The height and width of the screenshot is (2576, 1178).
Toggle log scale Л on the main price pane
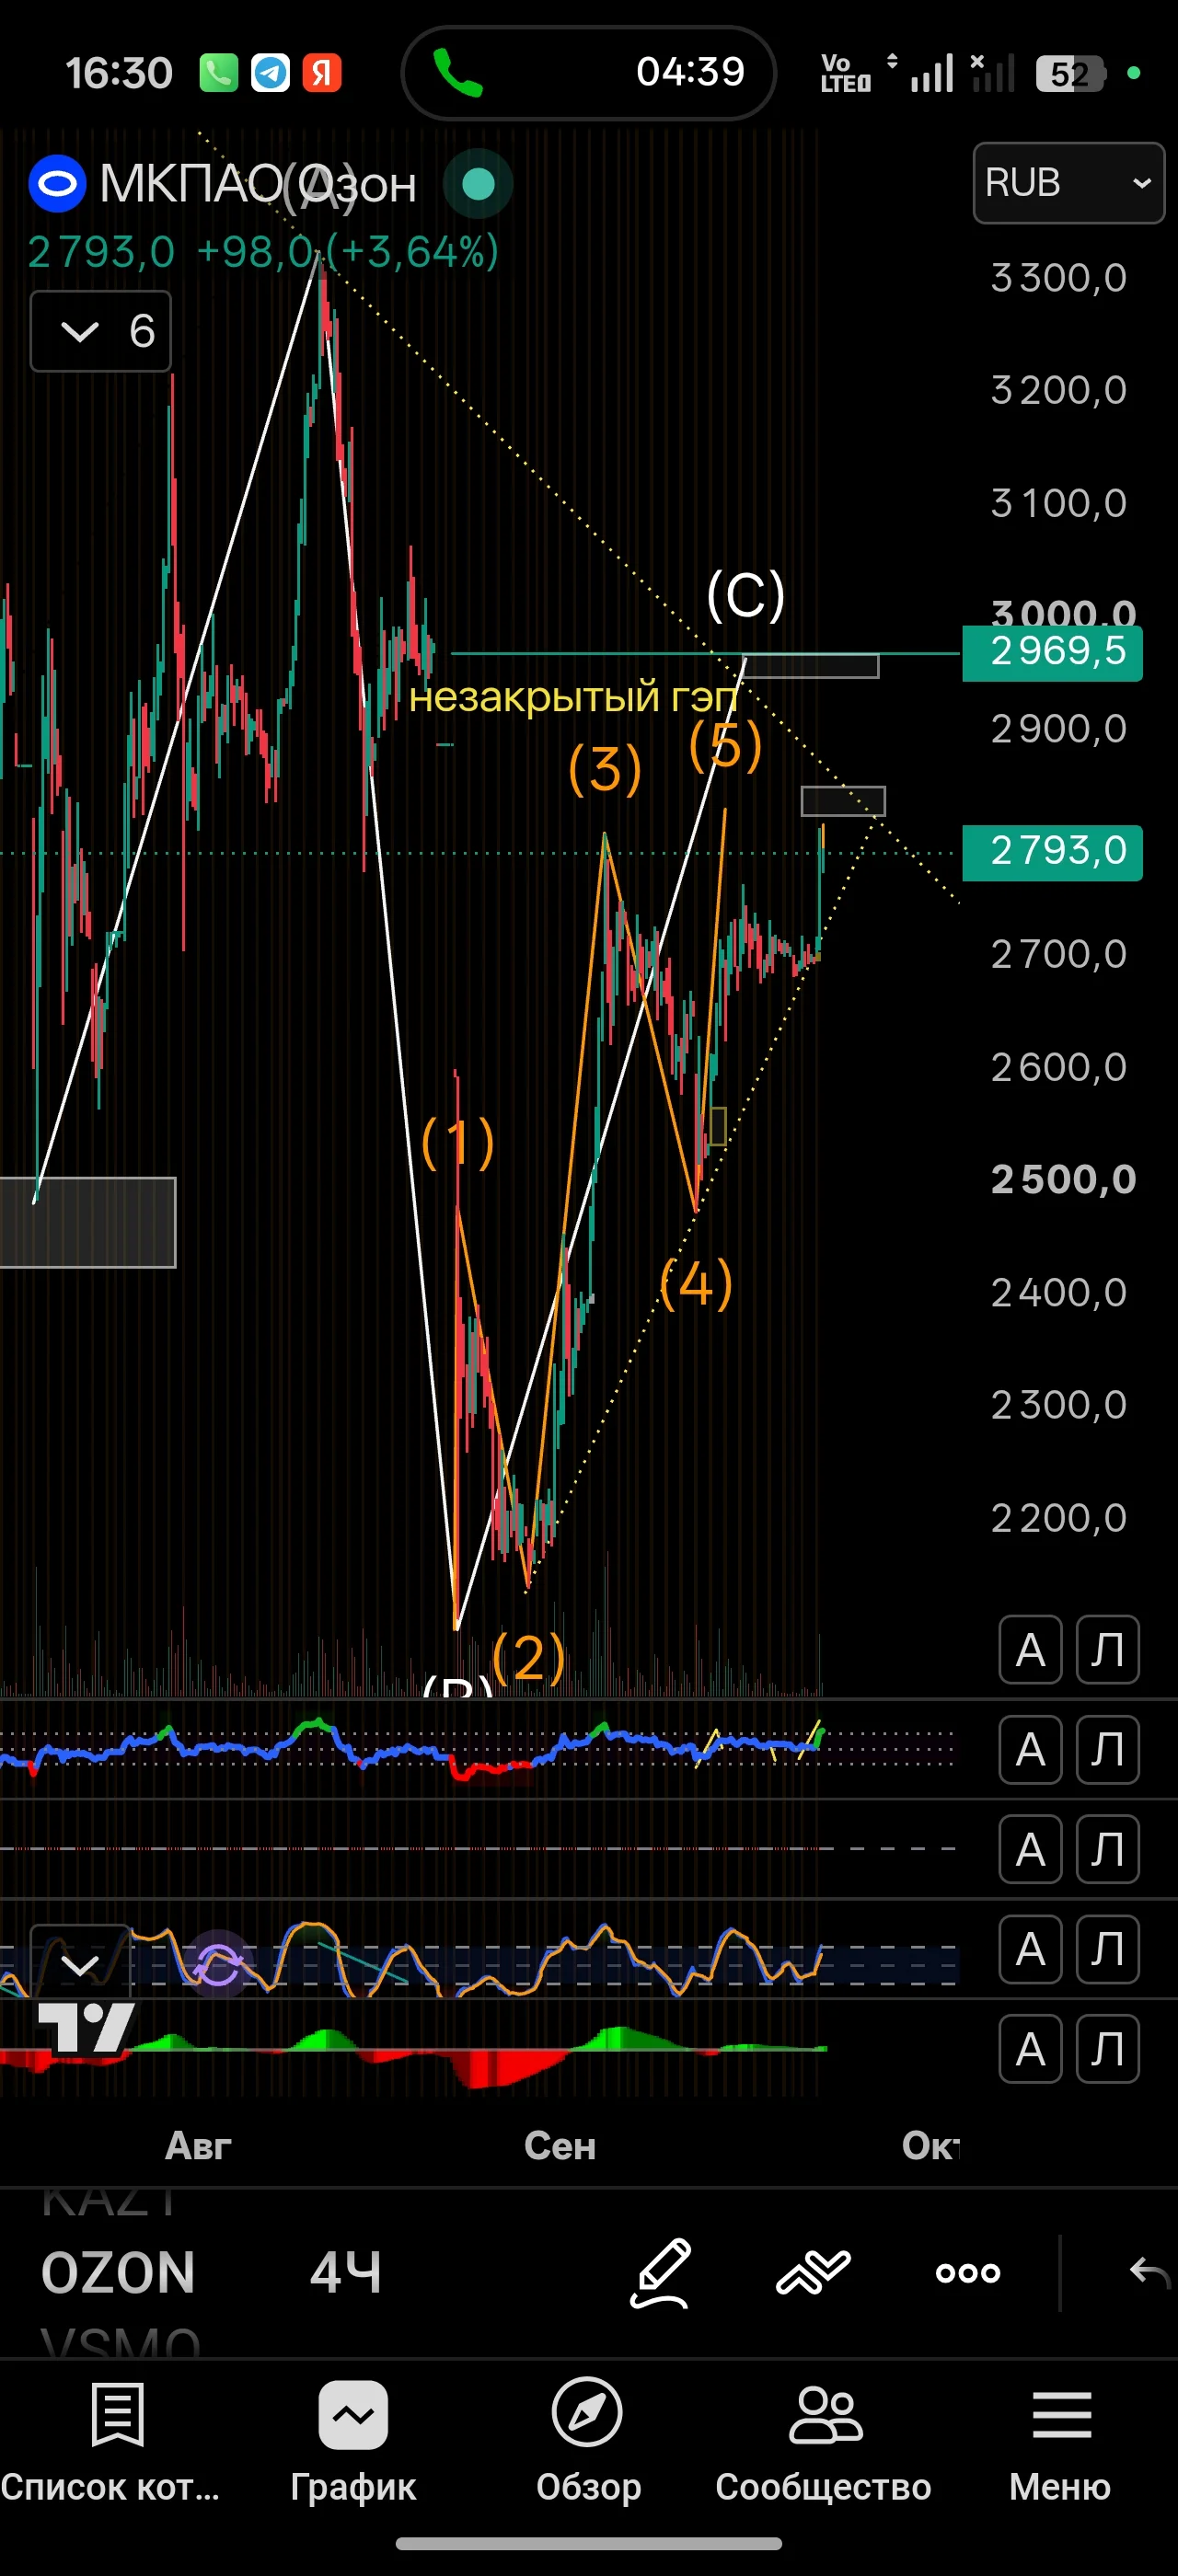pyautogui.click(x=1107, y=1650)
